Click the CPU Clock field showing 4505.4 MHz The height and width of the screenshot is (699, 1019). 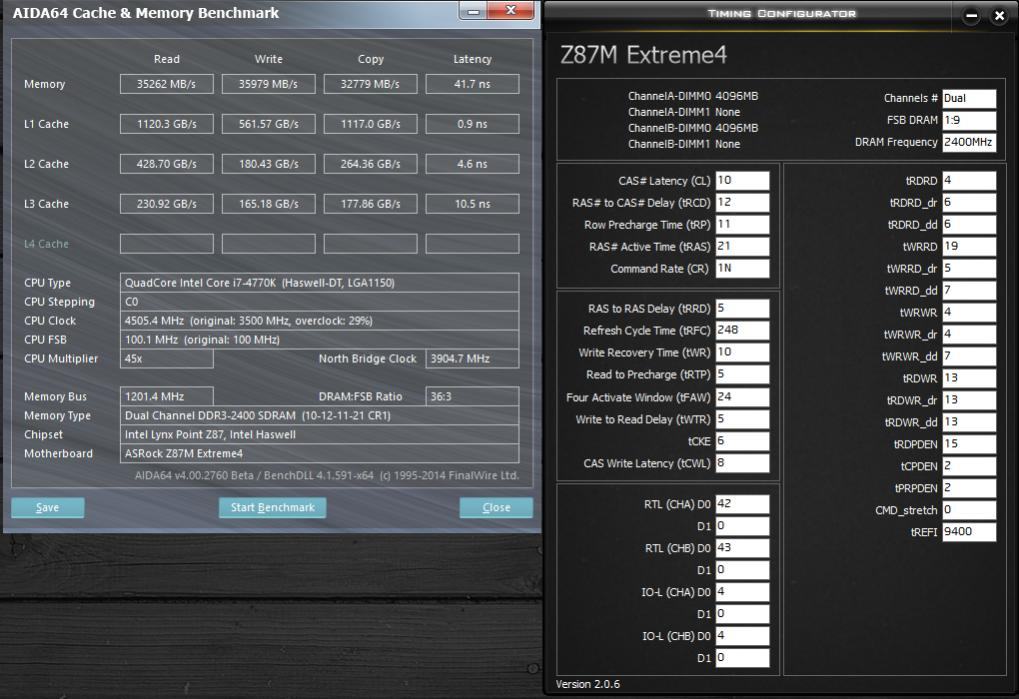(319, 320)
